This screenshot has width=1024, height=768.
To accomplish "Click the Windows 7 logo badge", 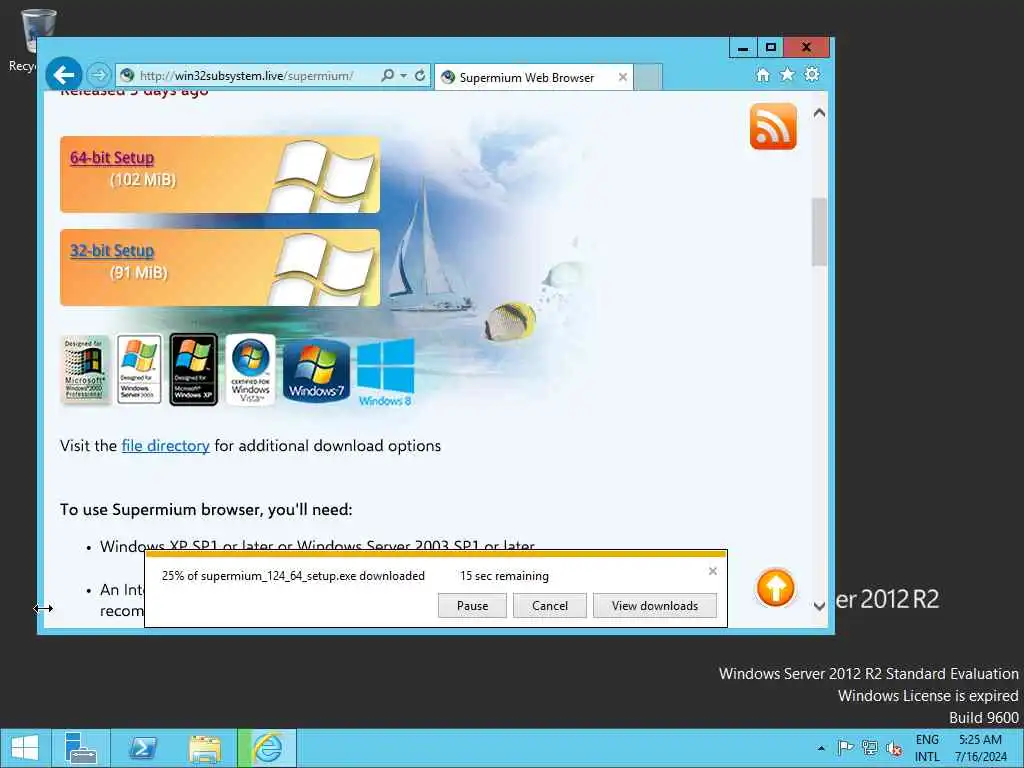I will (x=316, y=370).
